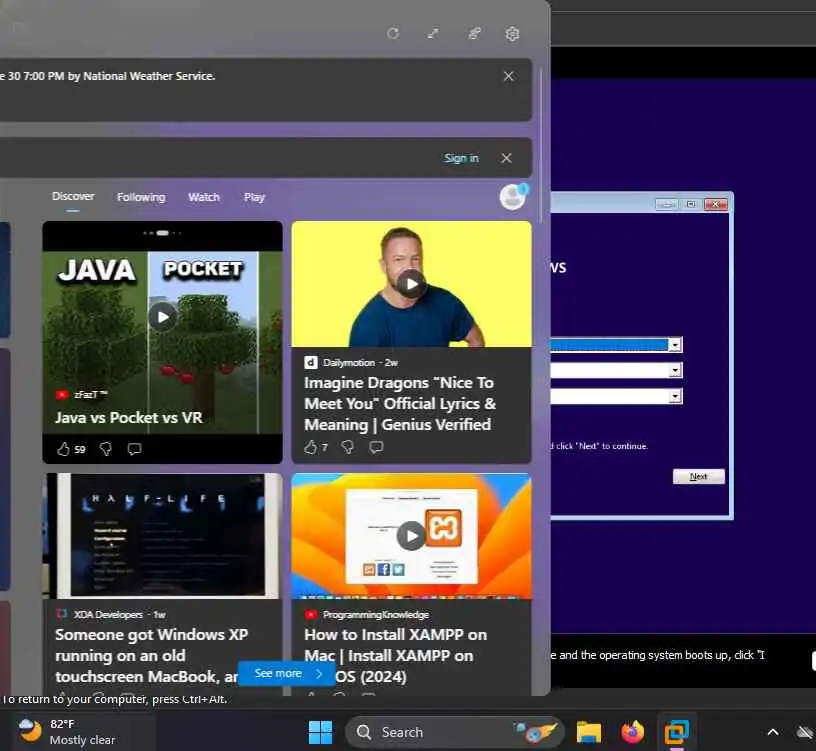Open the Watch tab
816x751 pixels.
pos(203,197)
